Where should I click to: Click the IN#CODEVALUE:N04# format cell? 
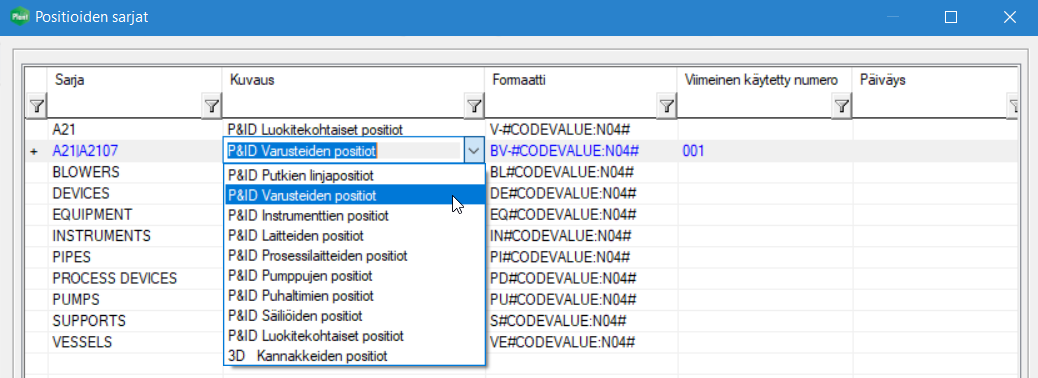point(581,236)
